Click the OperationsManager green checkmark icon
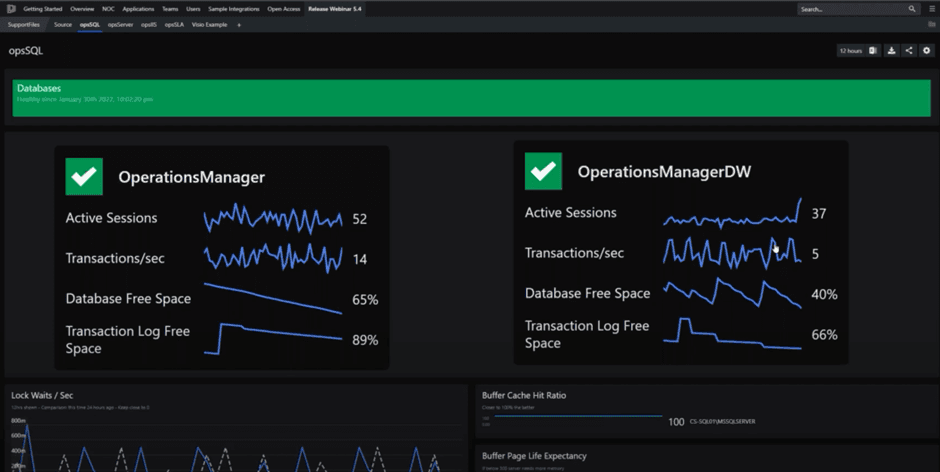The height and width of the screenshot is (472, 940). click(84, 176)
